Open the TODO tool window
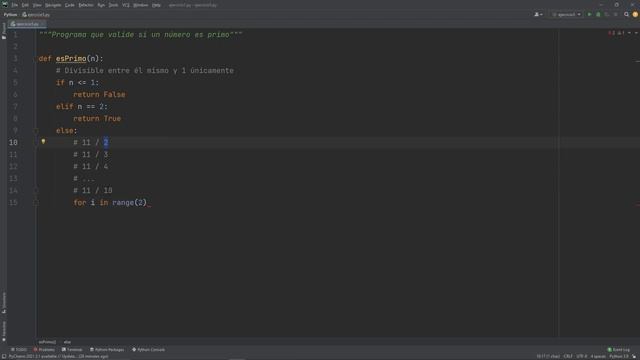 [19, 350]
